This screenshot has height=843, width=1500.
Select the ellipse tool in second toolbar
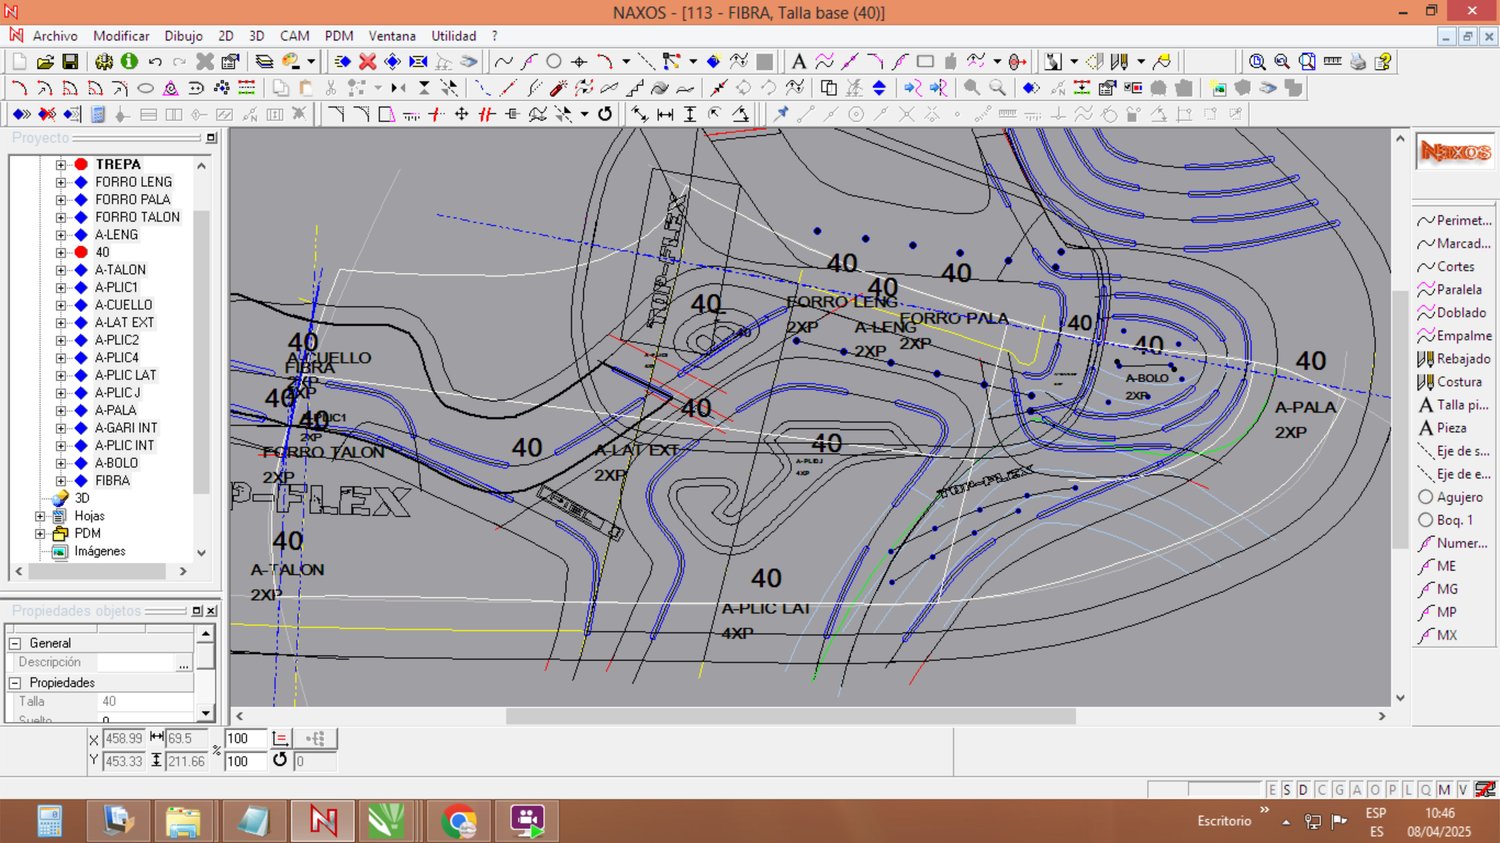pos(145,88)
